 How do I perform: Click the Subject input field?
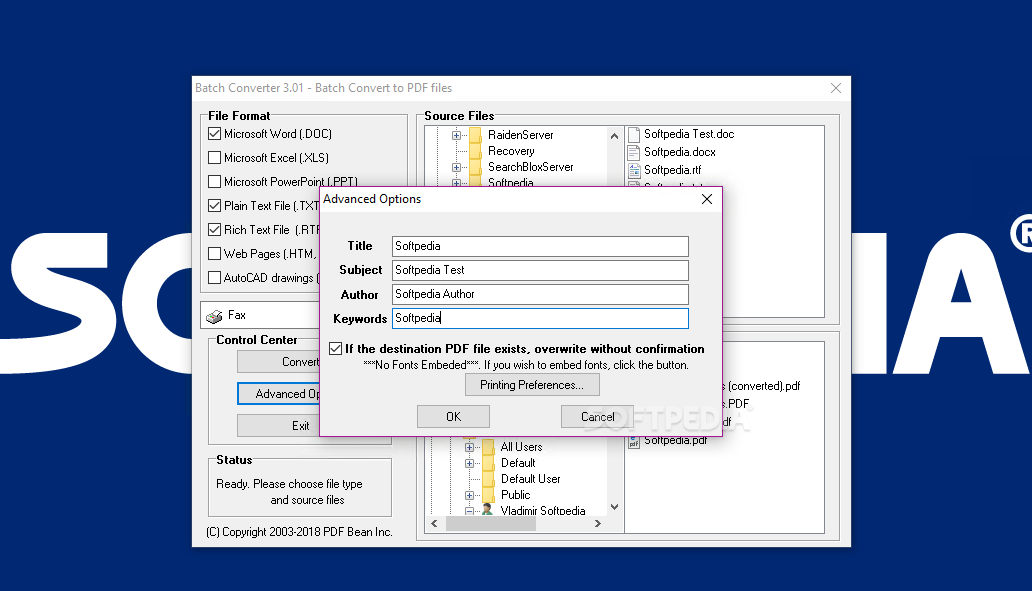point(540,270)
